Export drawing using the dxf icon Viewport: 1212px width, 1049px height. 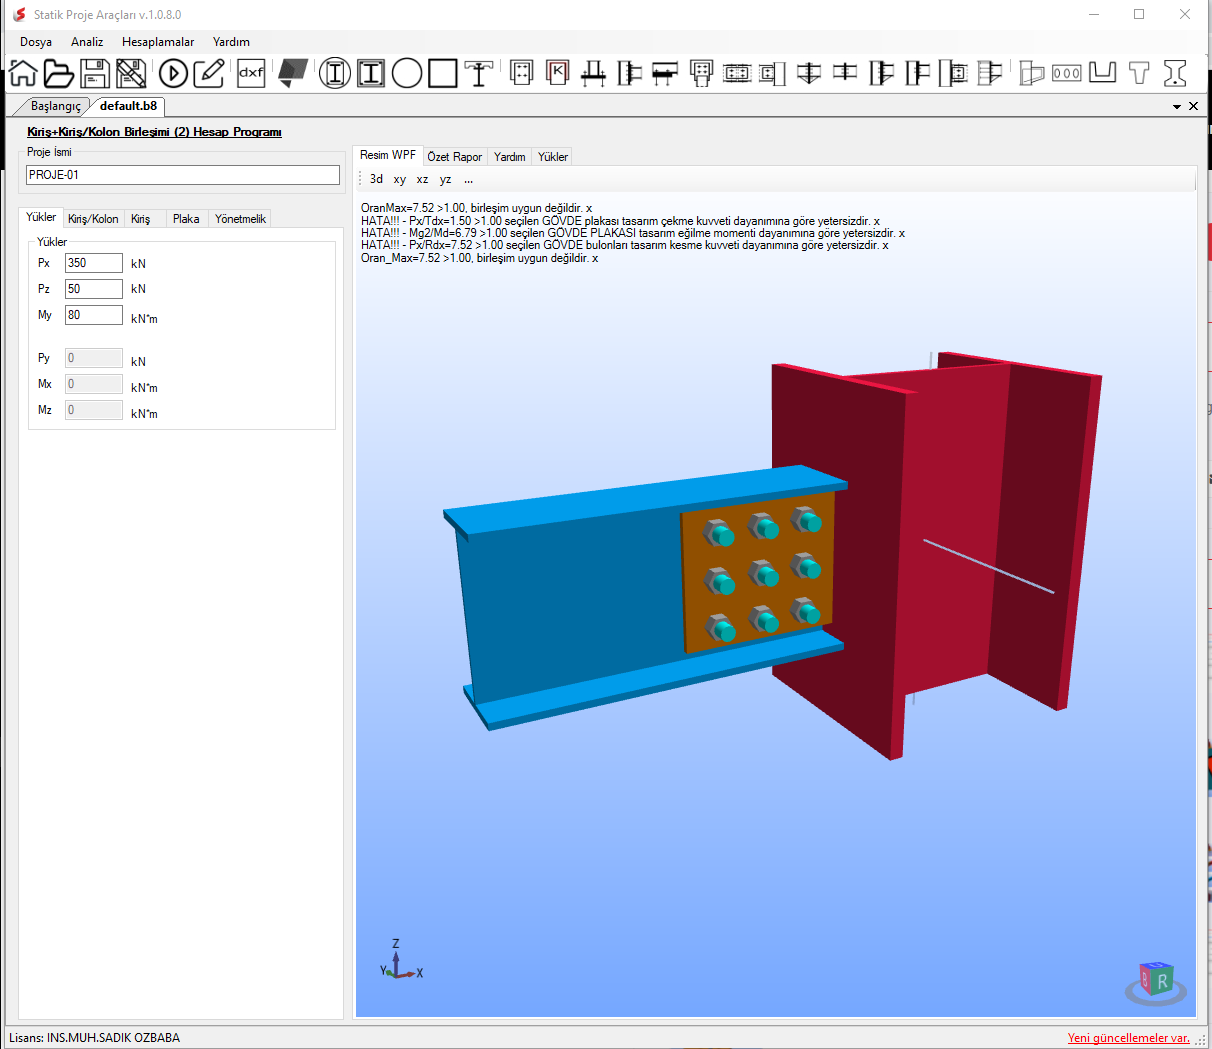click(251, 73)
